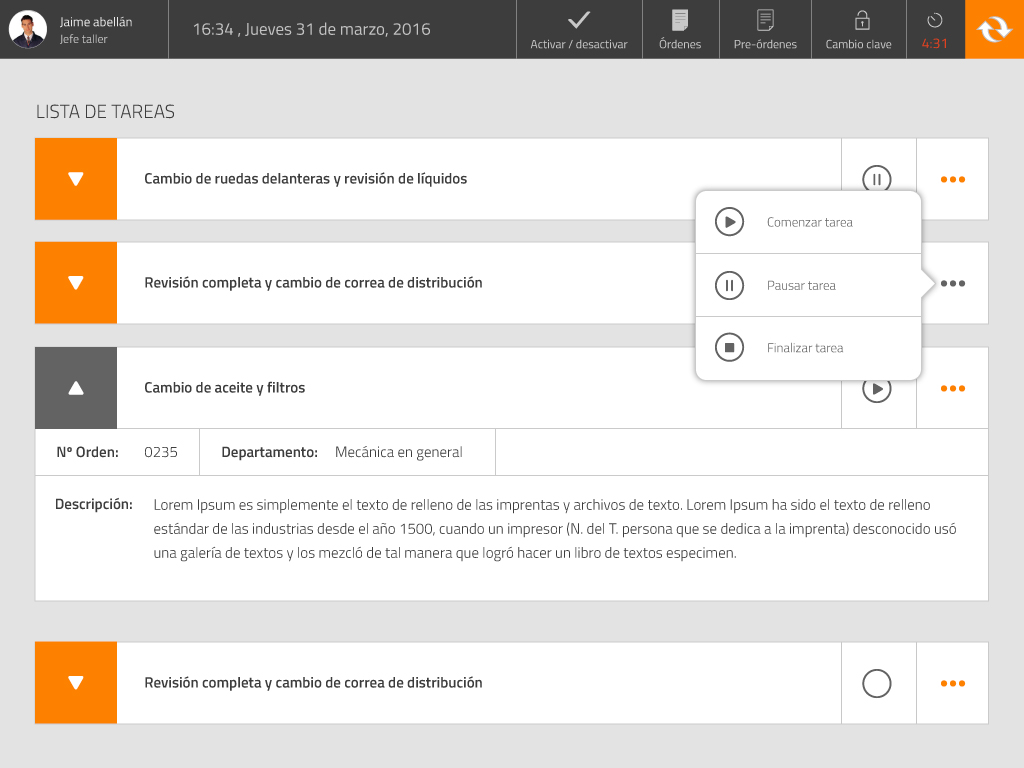Screen dimensions: 1024x768
Task: Open the Órdenes section
Action: coord(680,29)
